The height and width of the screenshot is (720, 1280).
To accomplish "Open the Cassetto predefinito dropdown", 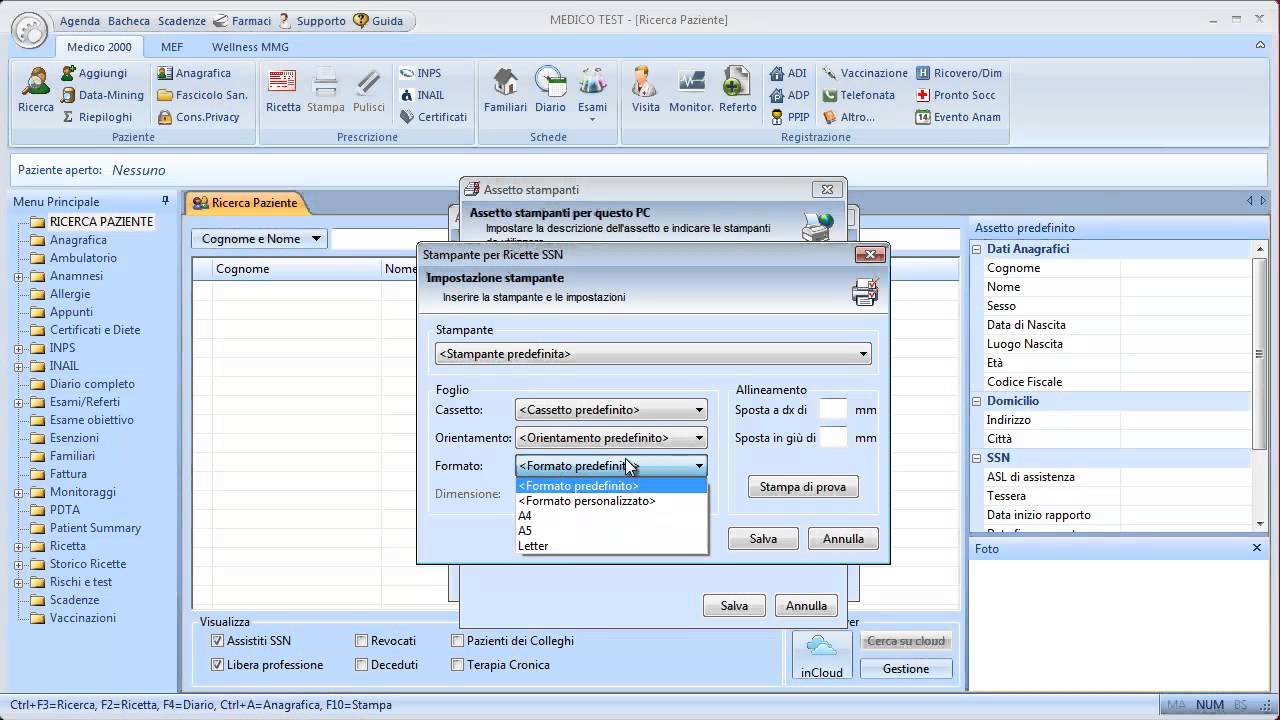I will coord(611,410).
